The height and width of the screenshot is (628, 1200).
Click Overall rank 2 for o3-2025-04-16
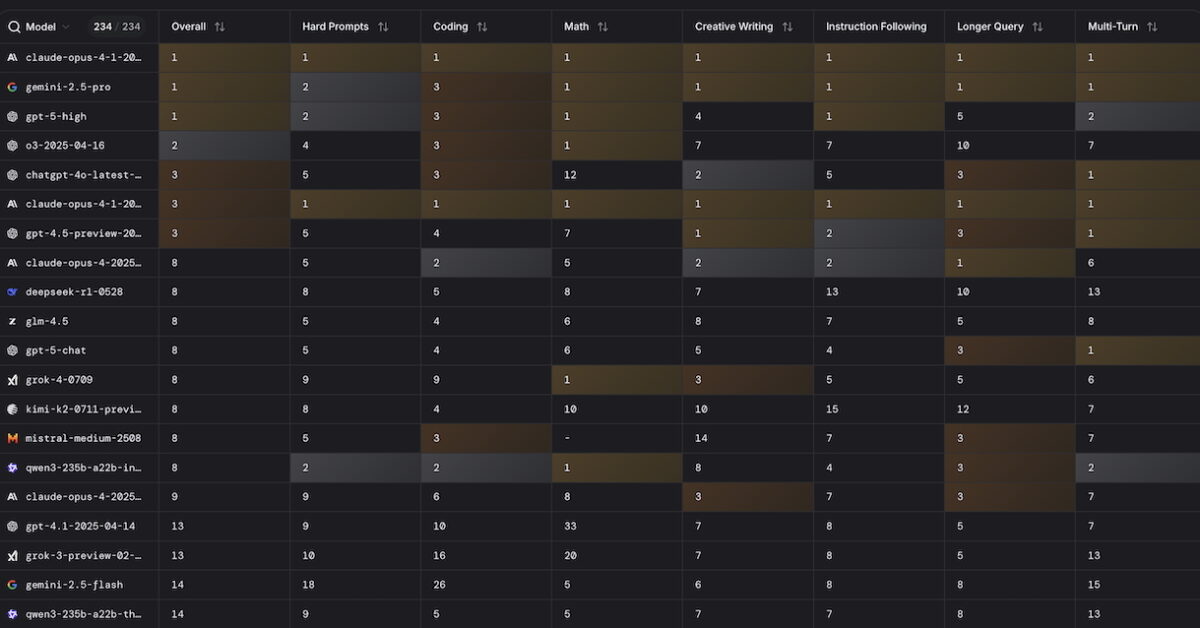click(x=174, y=146)
